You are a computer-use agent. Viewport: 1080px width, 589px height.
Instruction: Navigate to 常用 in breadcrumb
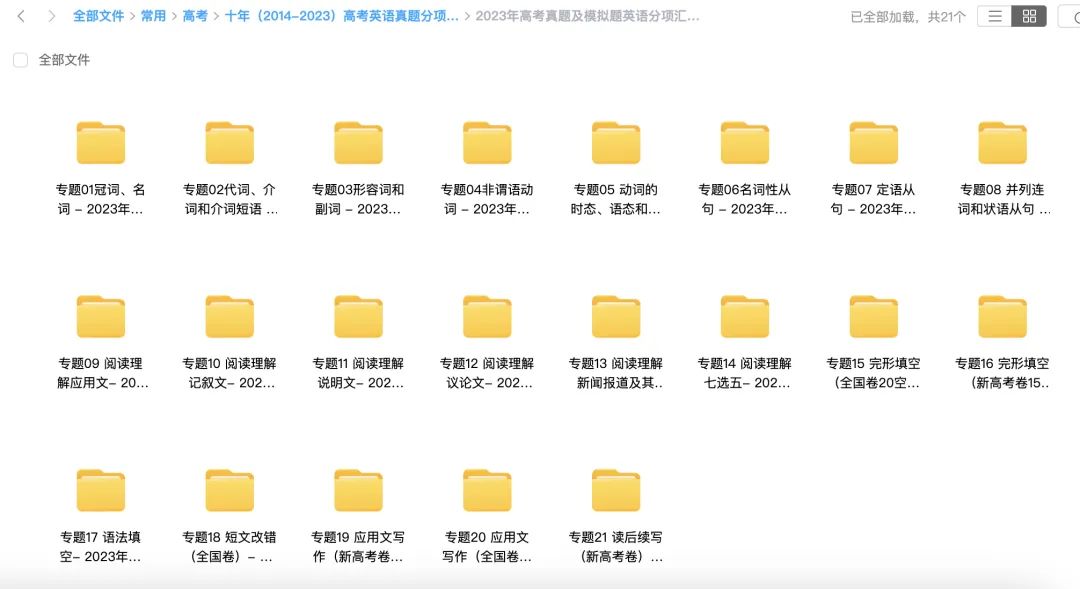click(x=153, y=16)
